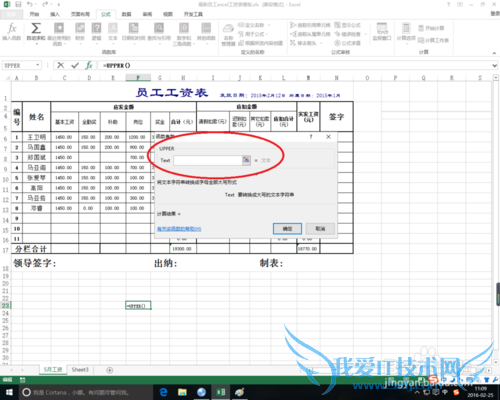Open the Name Manager
This screenshot has height=400, width=500.
(228, 34)
